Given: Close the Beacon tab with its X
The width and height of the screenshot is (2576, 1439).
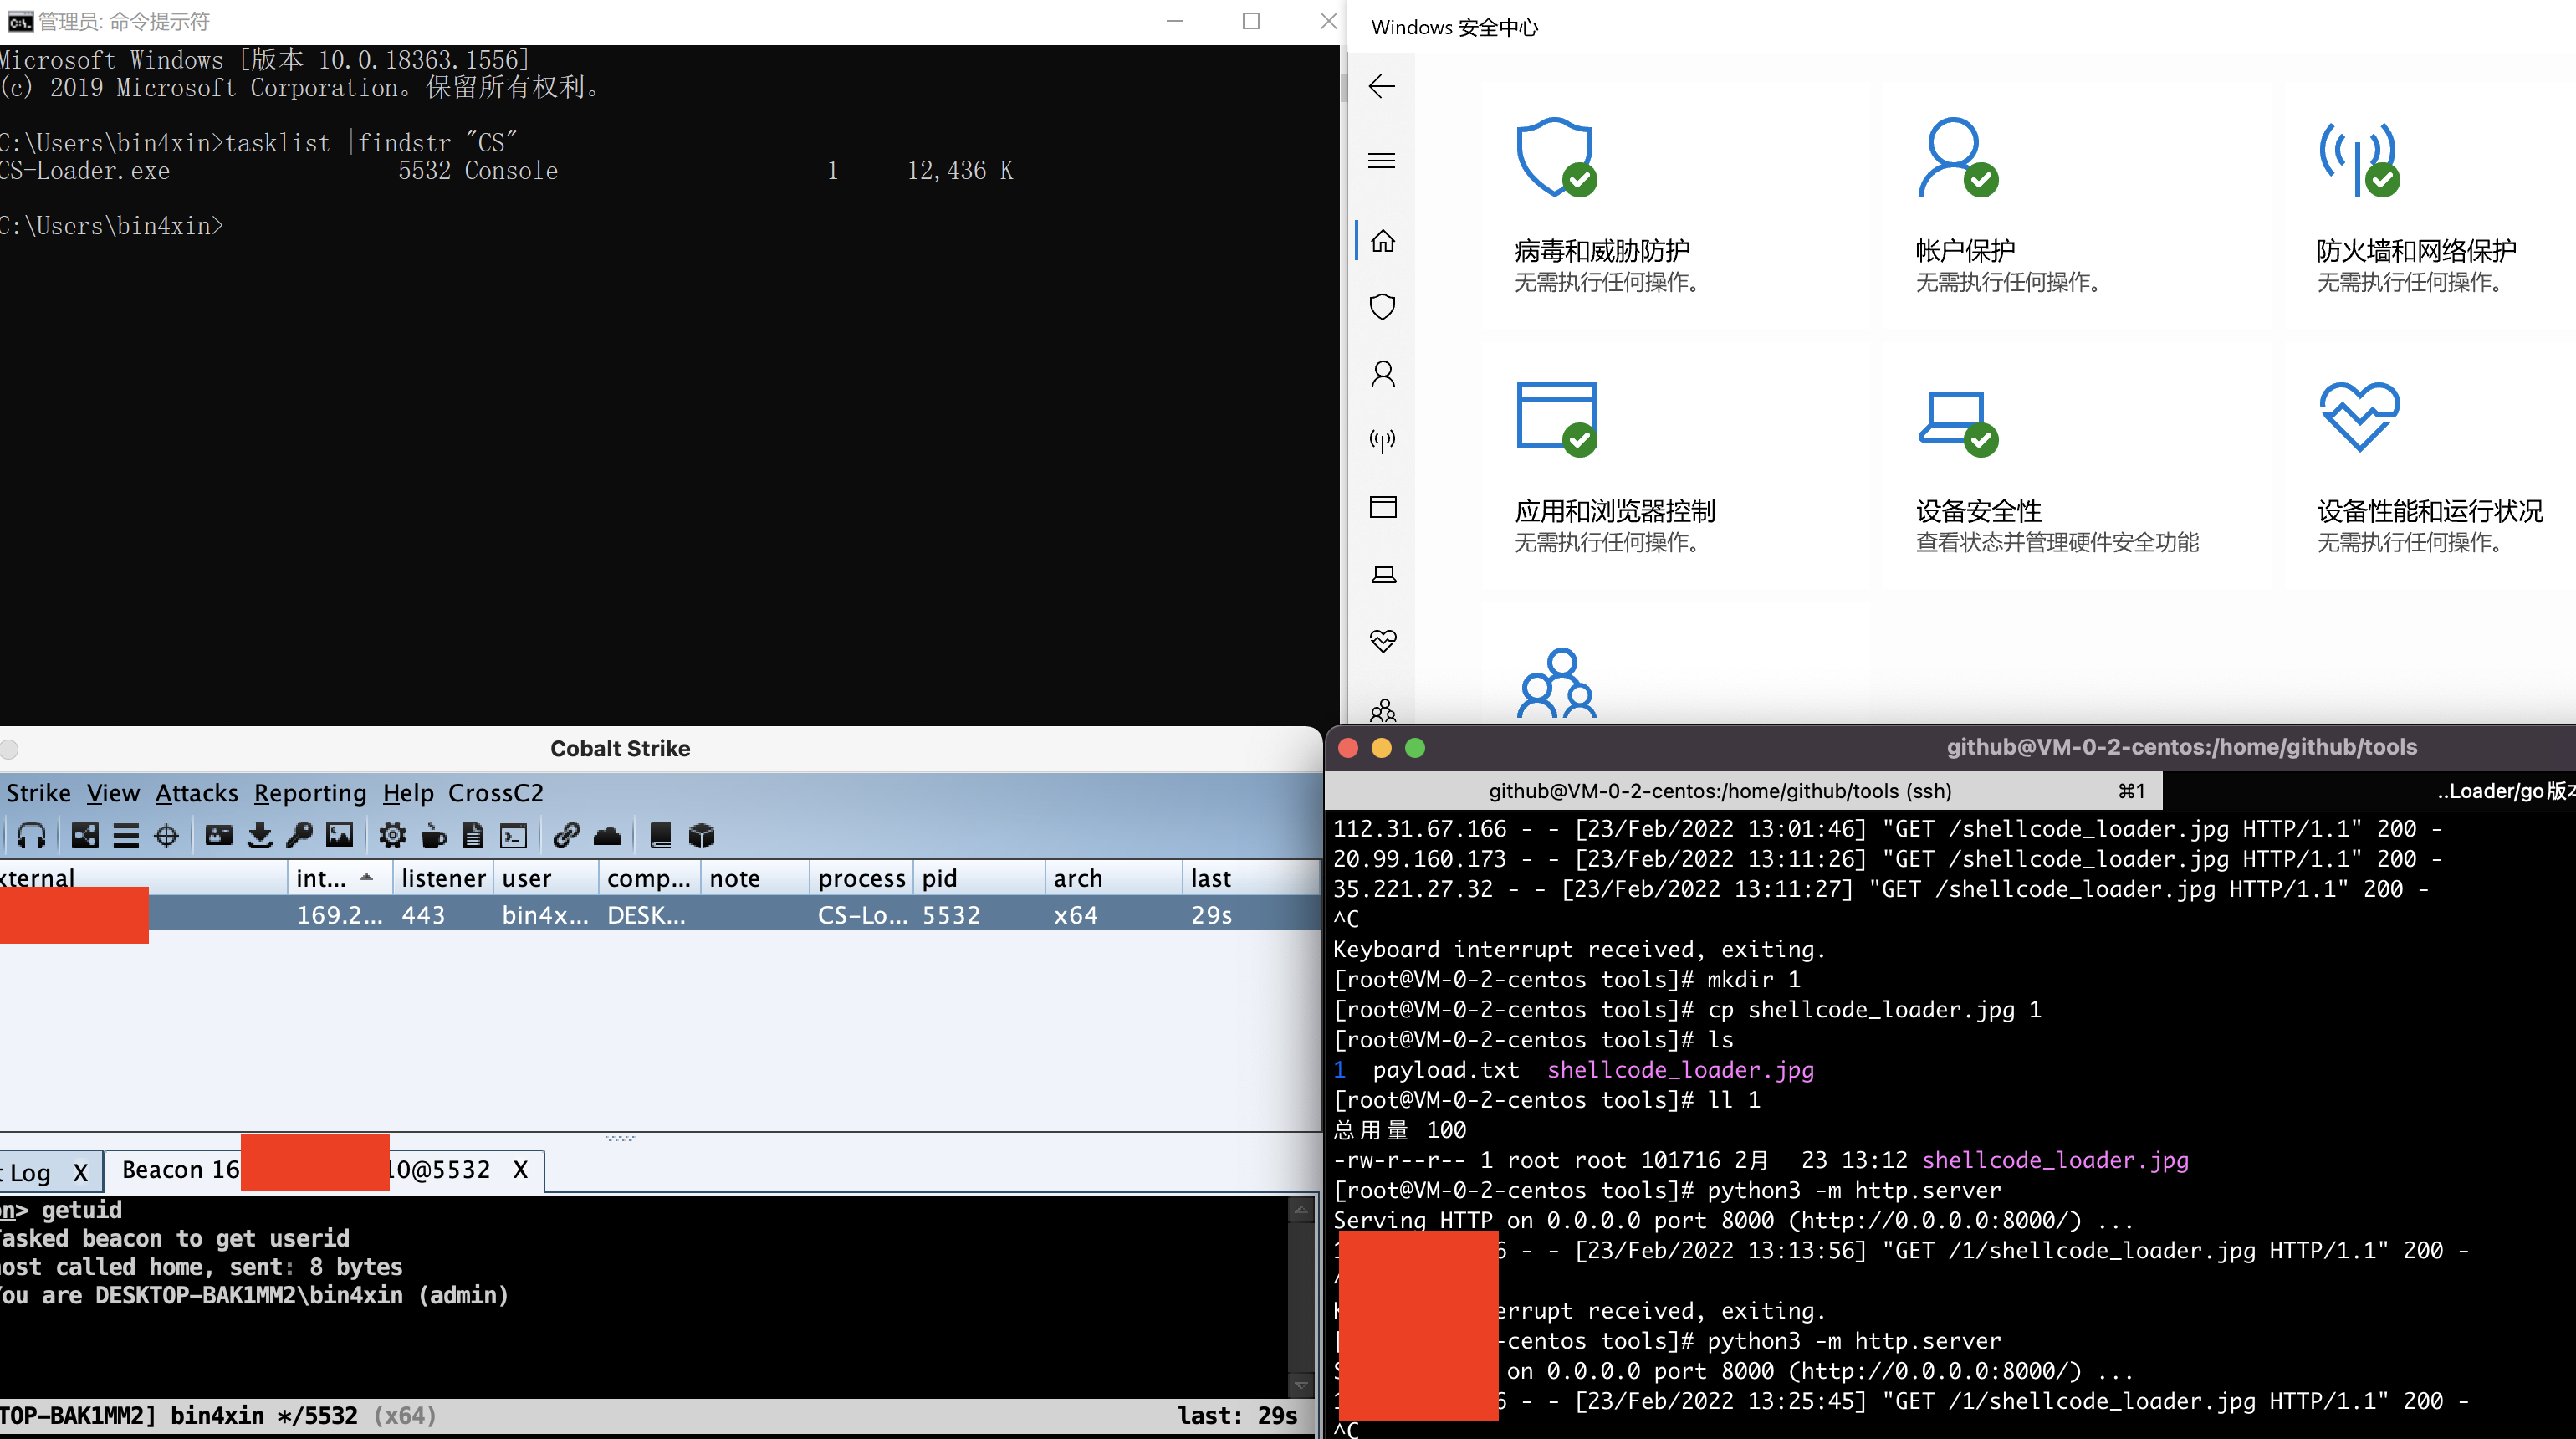Looking at the screenshot, I should coord(520,1170).
